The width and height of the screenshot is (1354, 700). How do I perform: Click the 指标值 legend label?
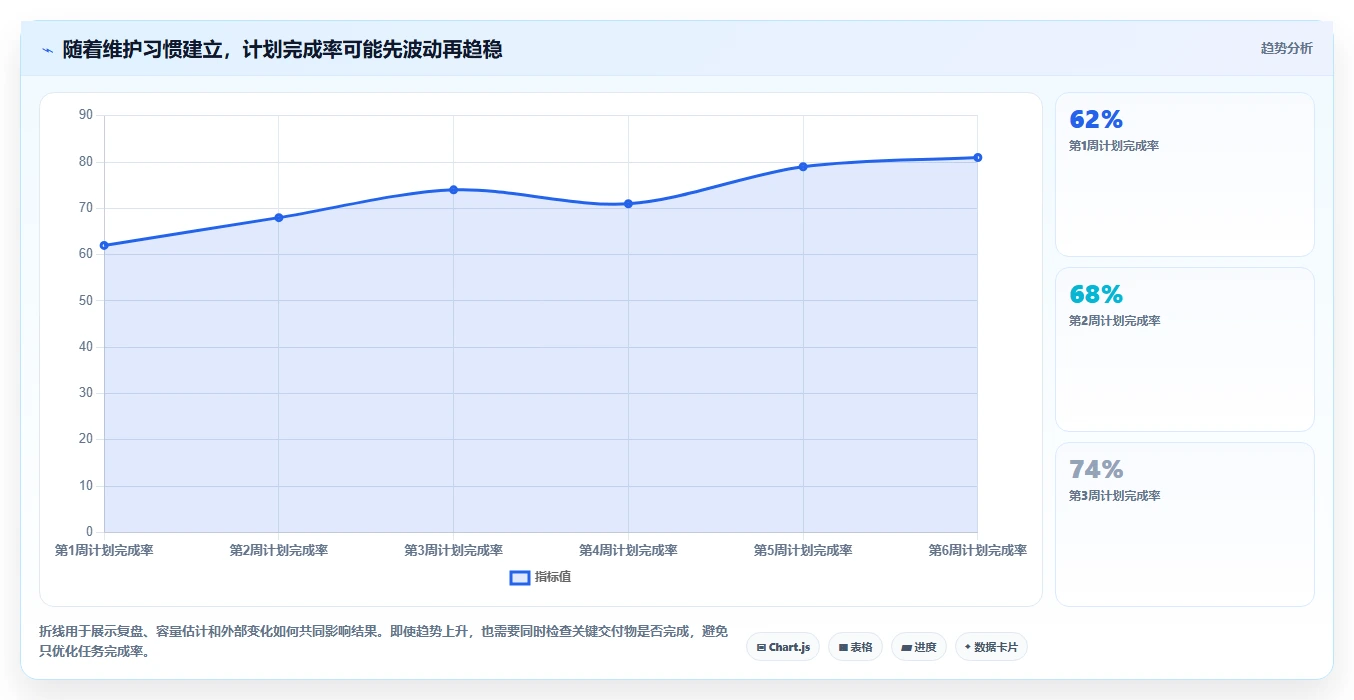click(553, 577)
